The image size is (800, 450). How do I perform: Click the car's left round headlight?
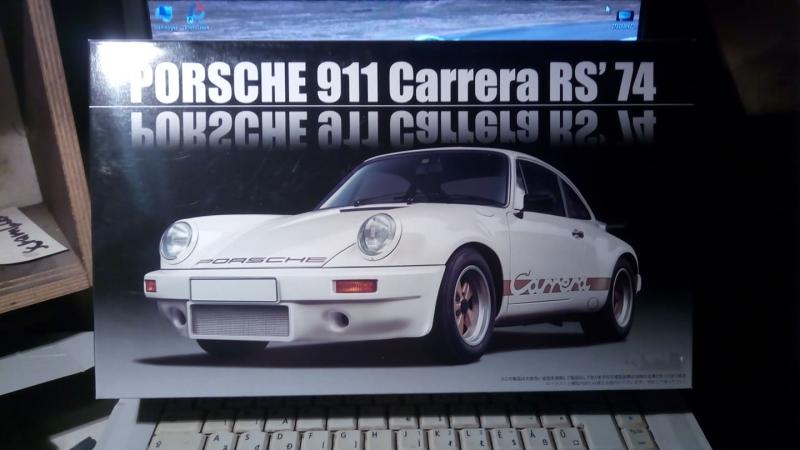[177, 241]
